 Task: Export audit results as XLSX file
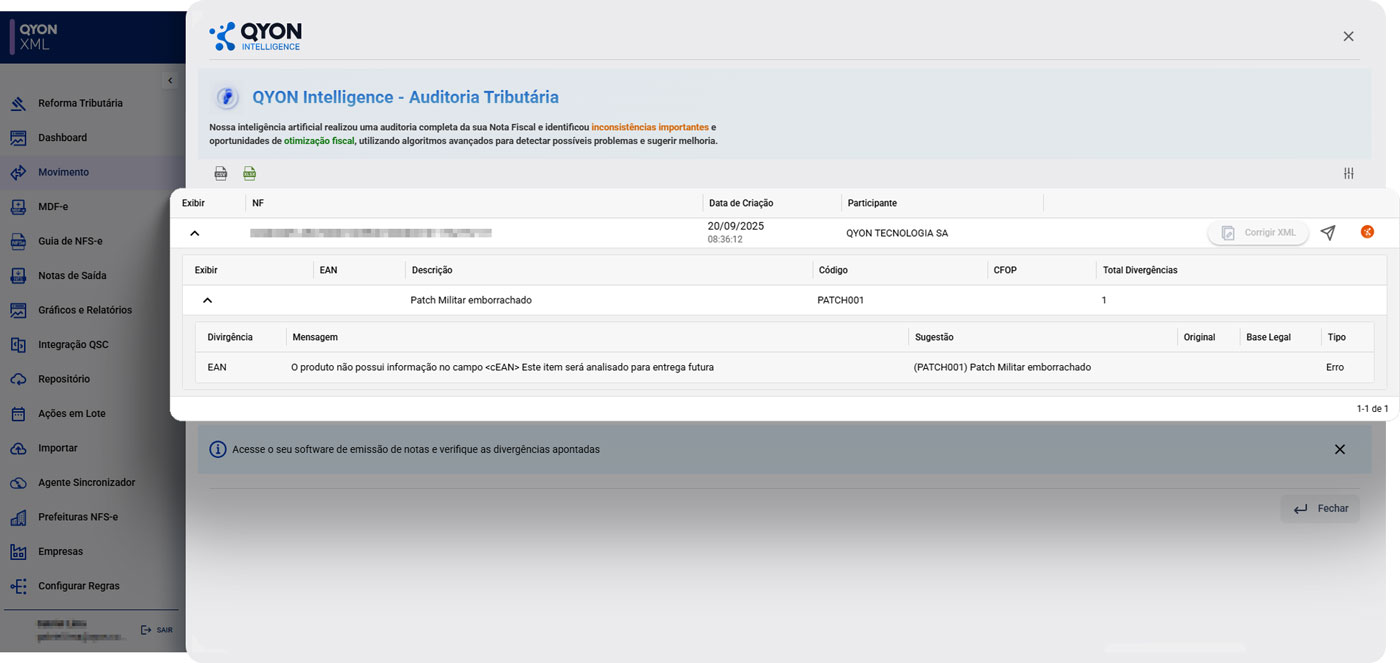249,174
